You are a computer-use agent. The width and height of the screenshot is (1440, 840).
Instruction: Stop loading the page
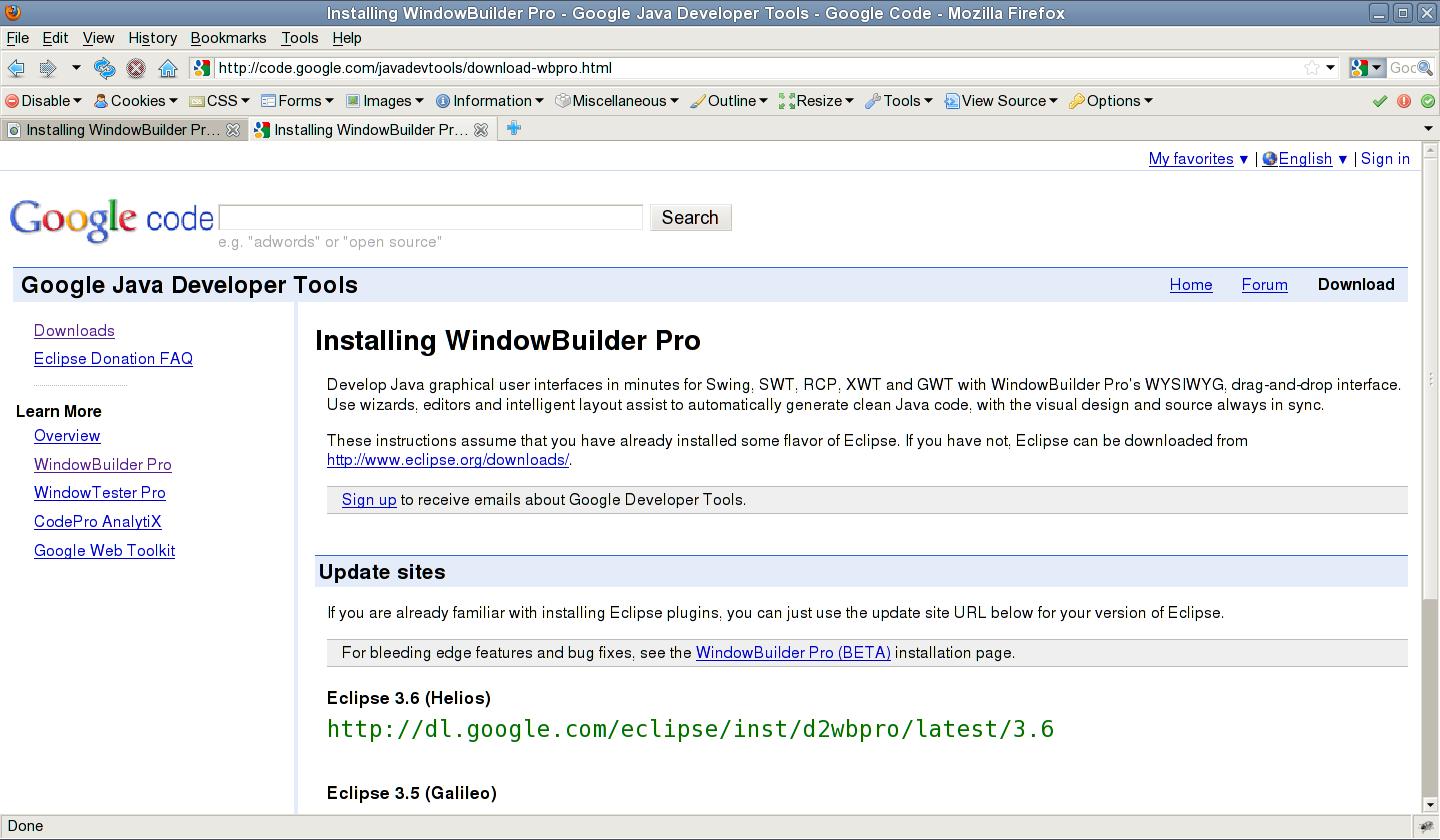136,68
